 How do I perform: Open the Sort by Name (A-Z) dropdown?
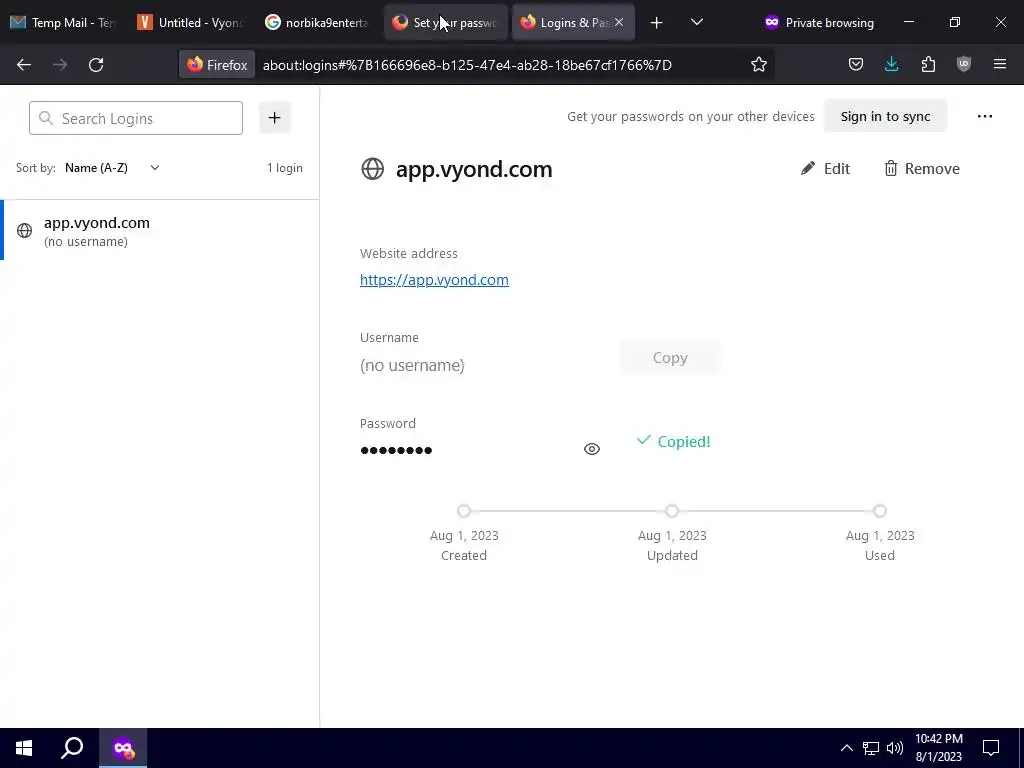tap(112, 168)
